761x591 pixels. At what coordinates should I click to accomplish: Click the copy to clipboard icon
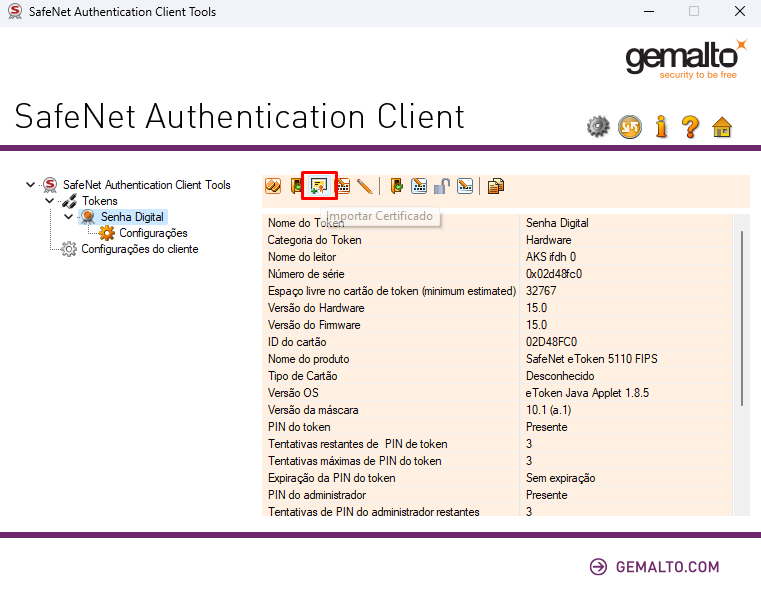point(495,185)
